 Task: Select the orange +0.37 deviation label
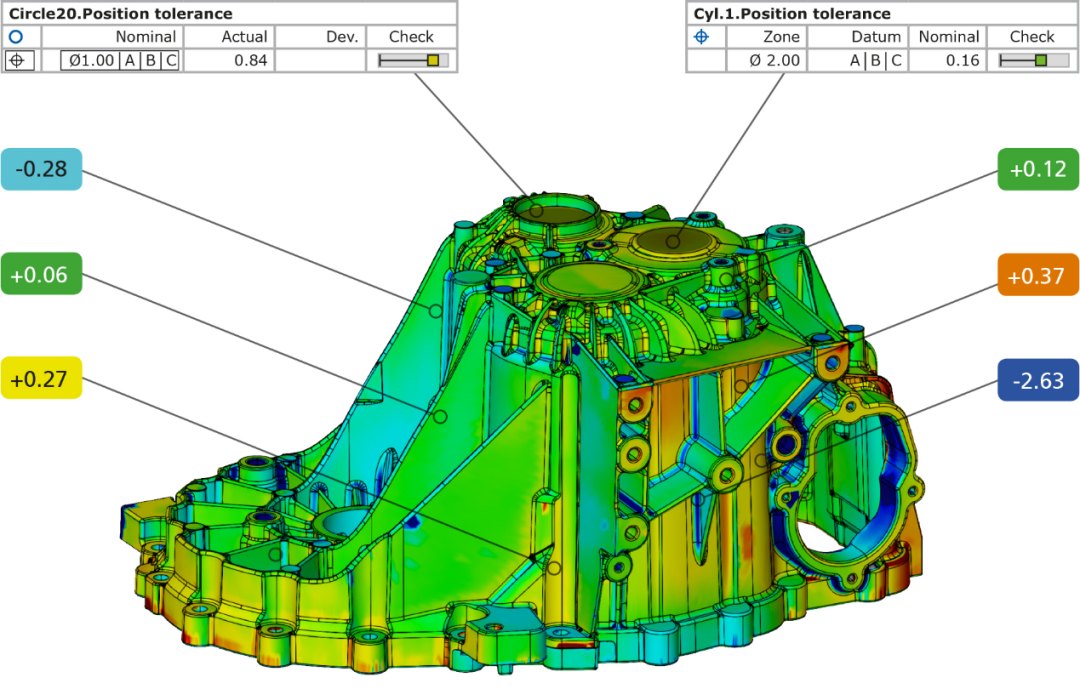tap(1038, 275)
